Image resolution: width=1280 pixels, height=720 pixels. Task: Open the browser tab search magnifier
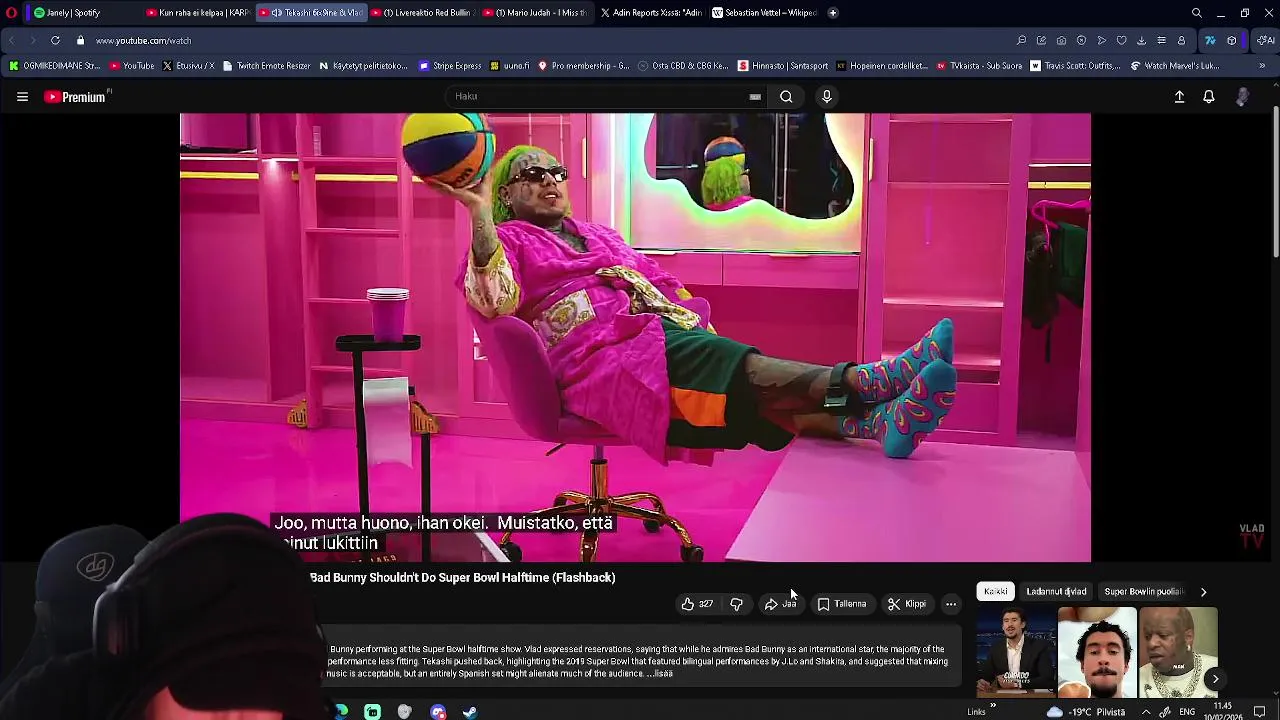(1197, 13)
